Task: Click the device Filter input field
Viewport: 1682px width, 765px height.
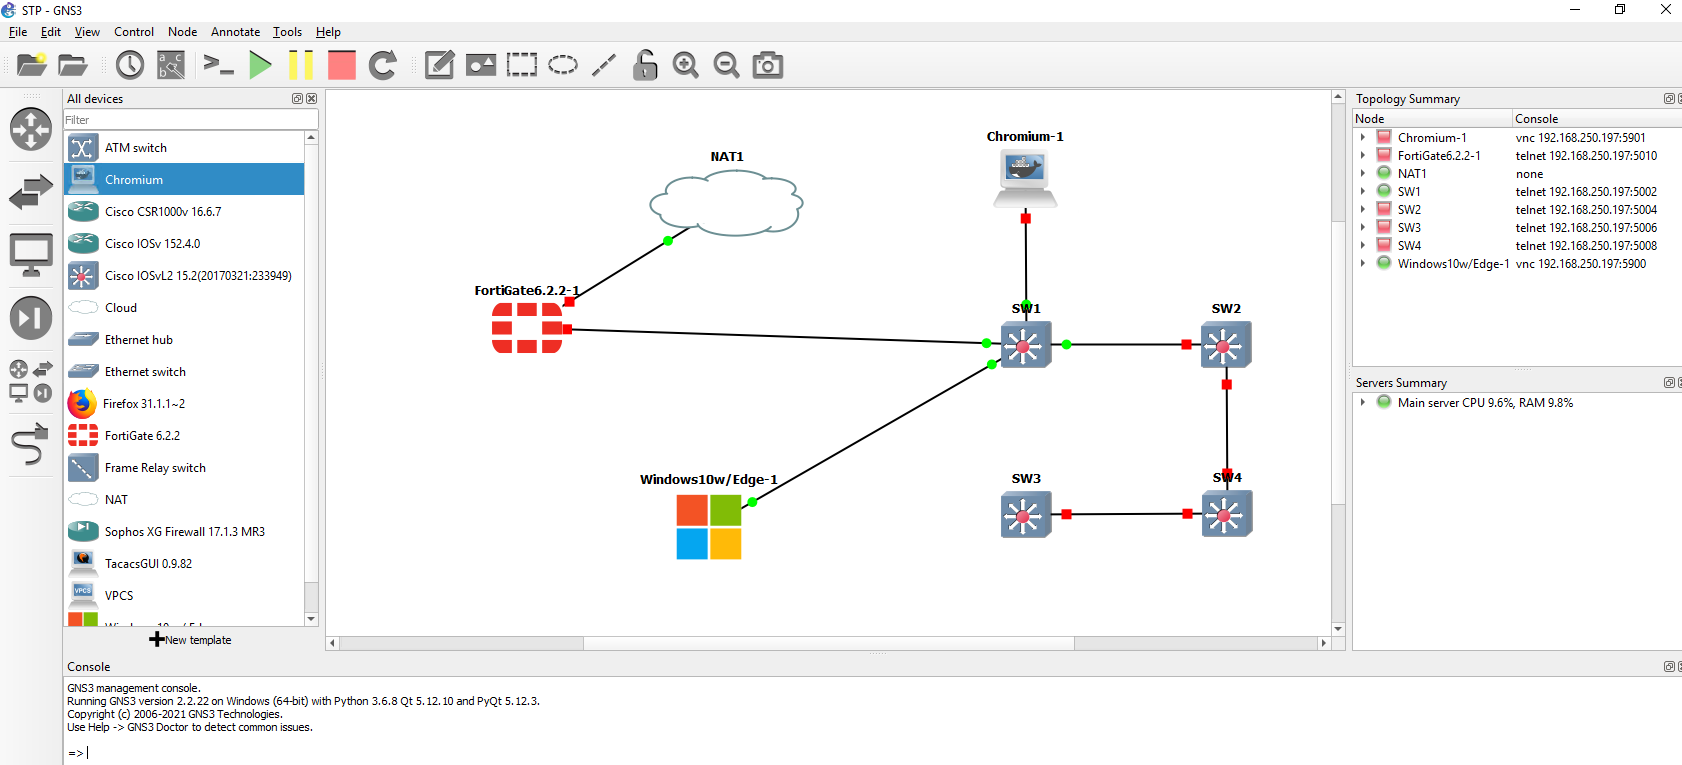Action: click(x=190, y=120)
